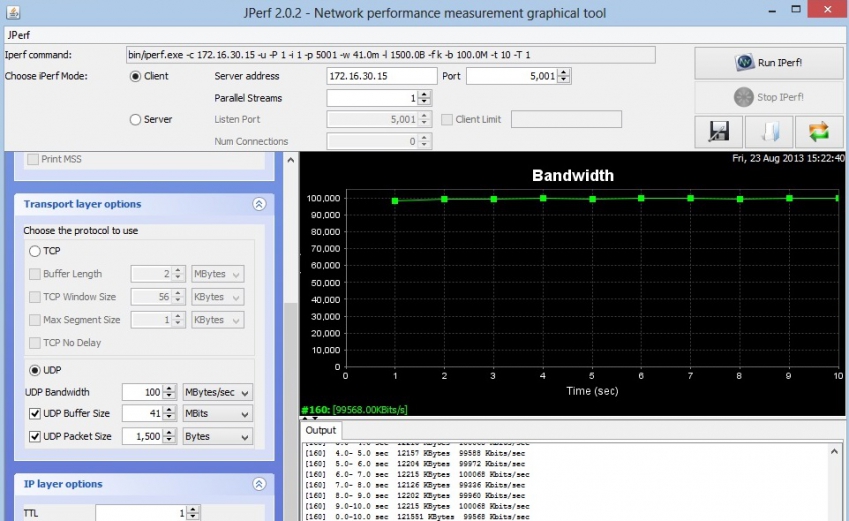
Task: Click the 'Transport layer options' heading
Action: 82,204
